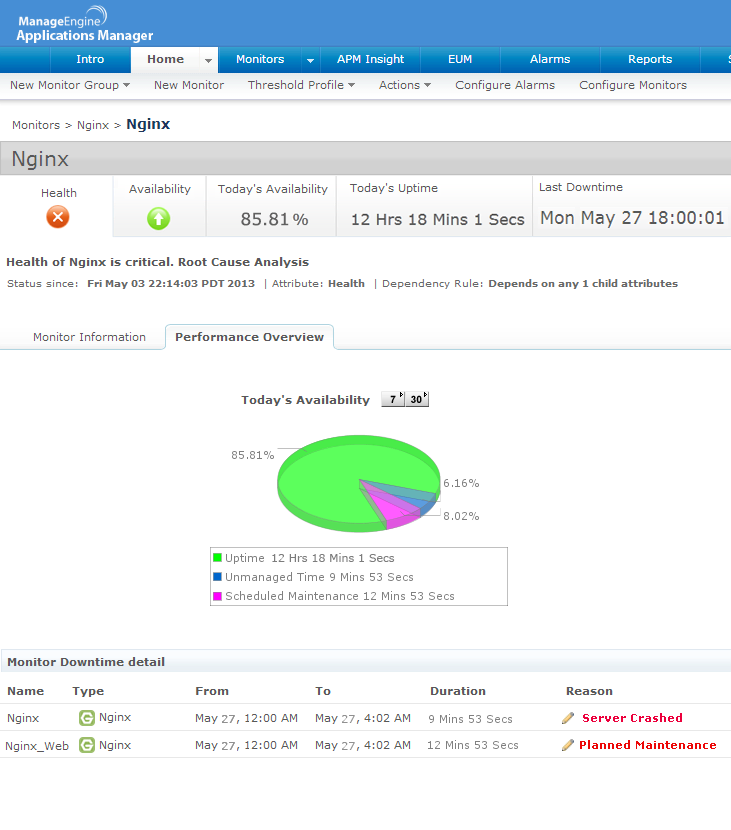Click the Nginx breadcrumb link after Monitors
Image resolution: width=731 pixels, height=830 pixels.
click(x=93, y=125)
